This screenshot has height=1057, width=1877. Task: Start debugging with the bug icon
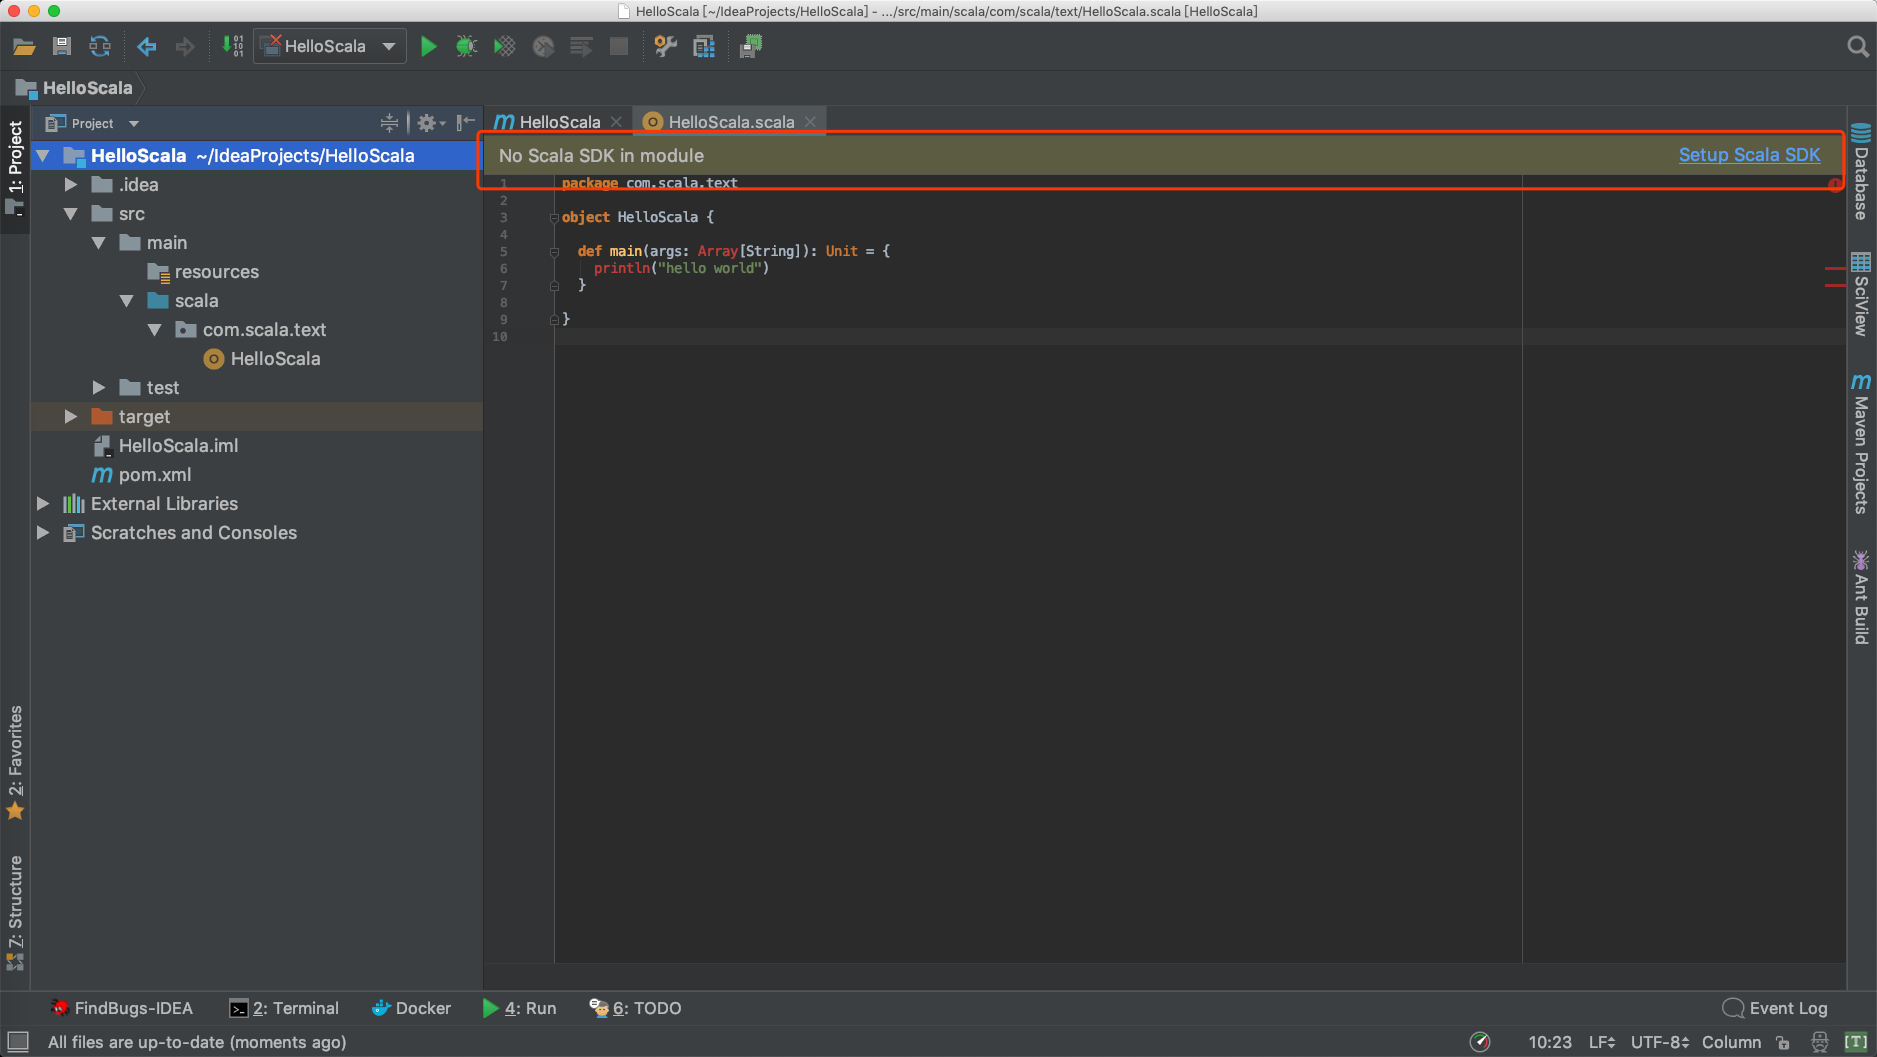tap(467, 46)
